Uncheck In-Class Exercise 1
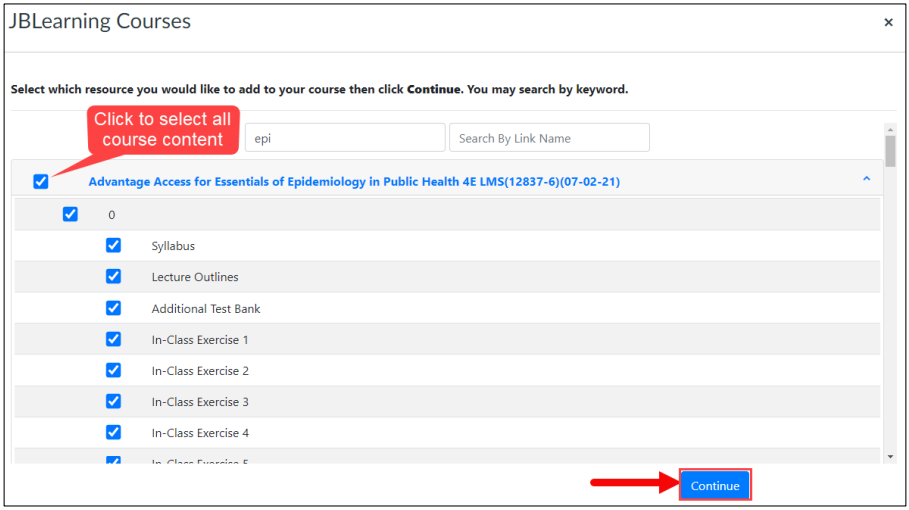This screenshot has width=909, height=510. (x=113, y=339)
